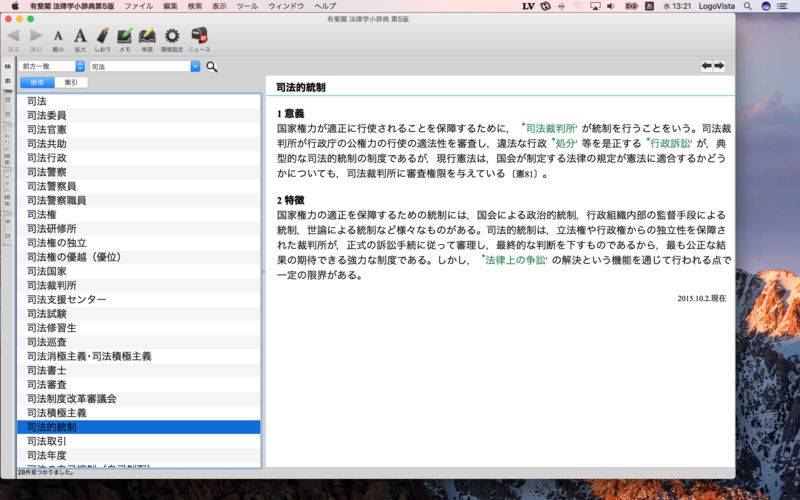Switch to the 検索 segment tab
Viewport: 800px width, 500px height.
(37, 82)
